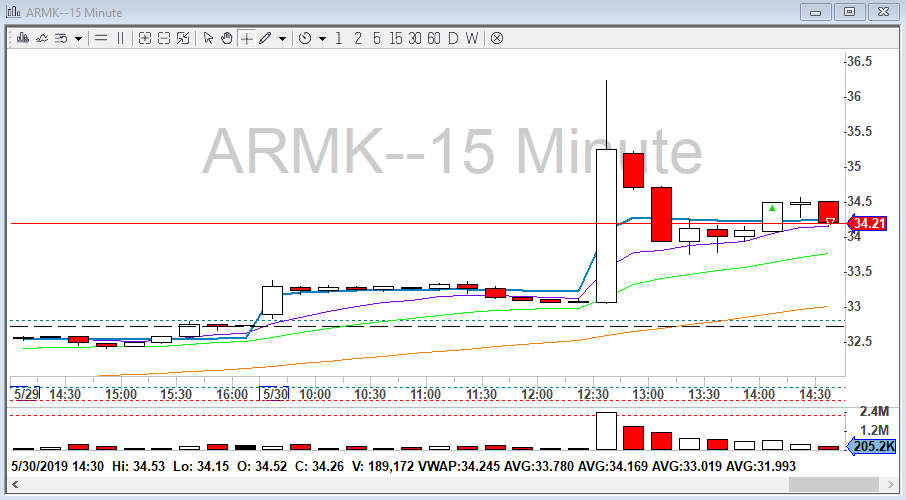Click the candlestick chart type icon

pos(23,38)
